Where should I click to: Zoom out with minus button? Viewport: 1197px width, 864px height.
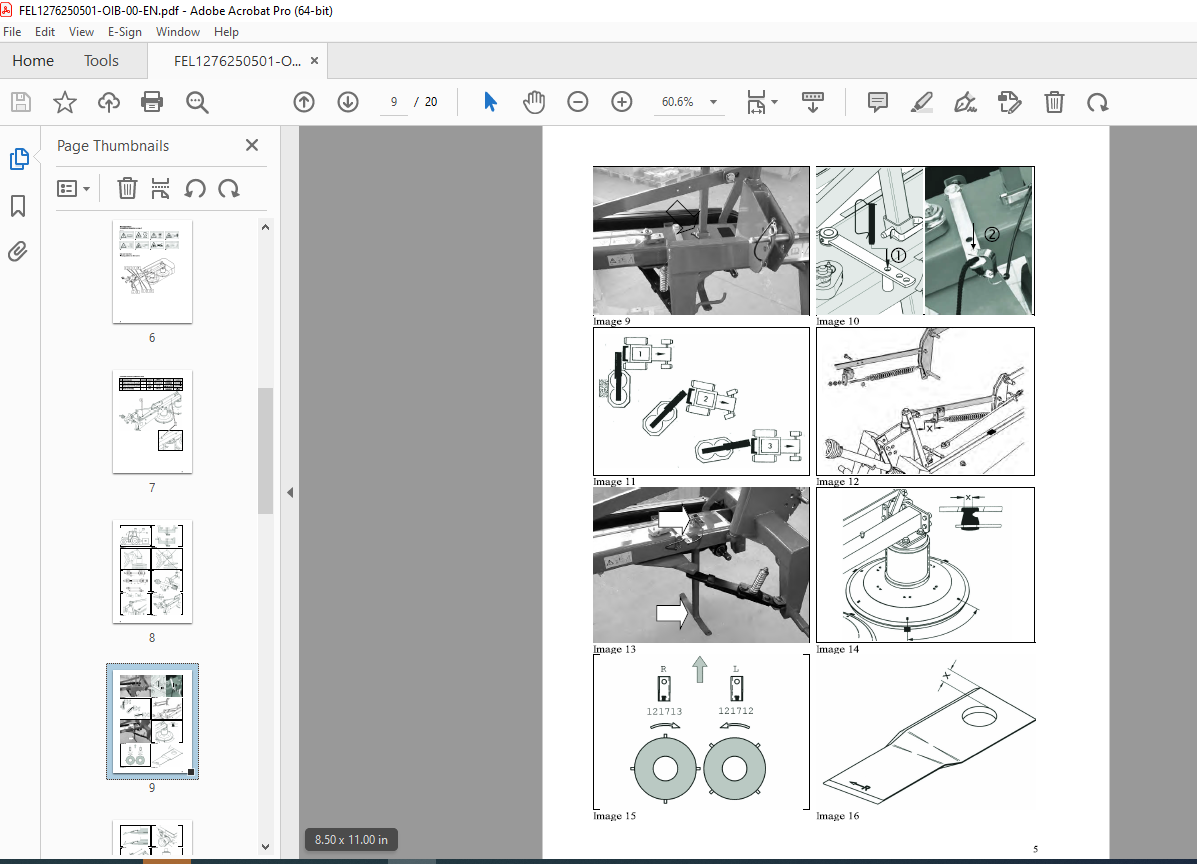coord(578,102)
